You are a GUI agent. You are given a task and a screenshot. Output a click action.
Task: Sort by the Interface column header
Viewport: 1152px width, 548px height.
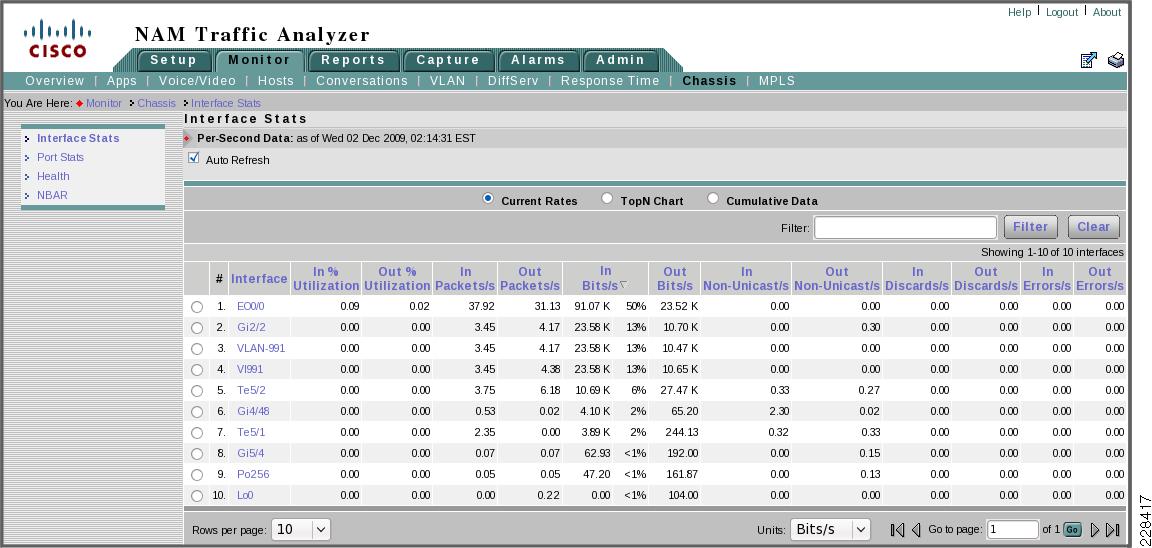coord(259,278)
